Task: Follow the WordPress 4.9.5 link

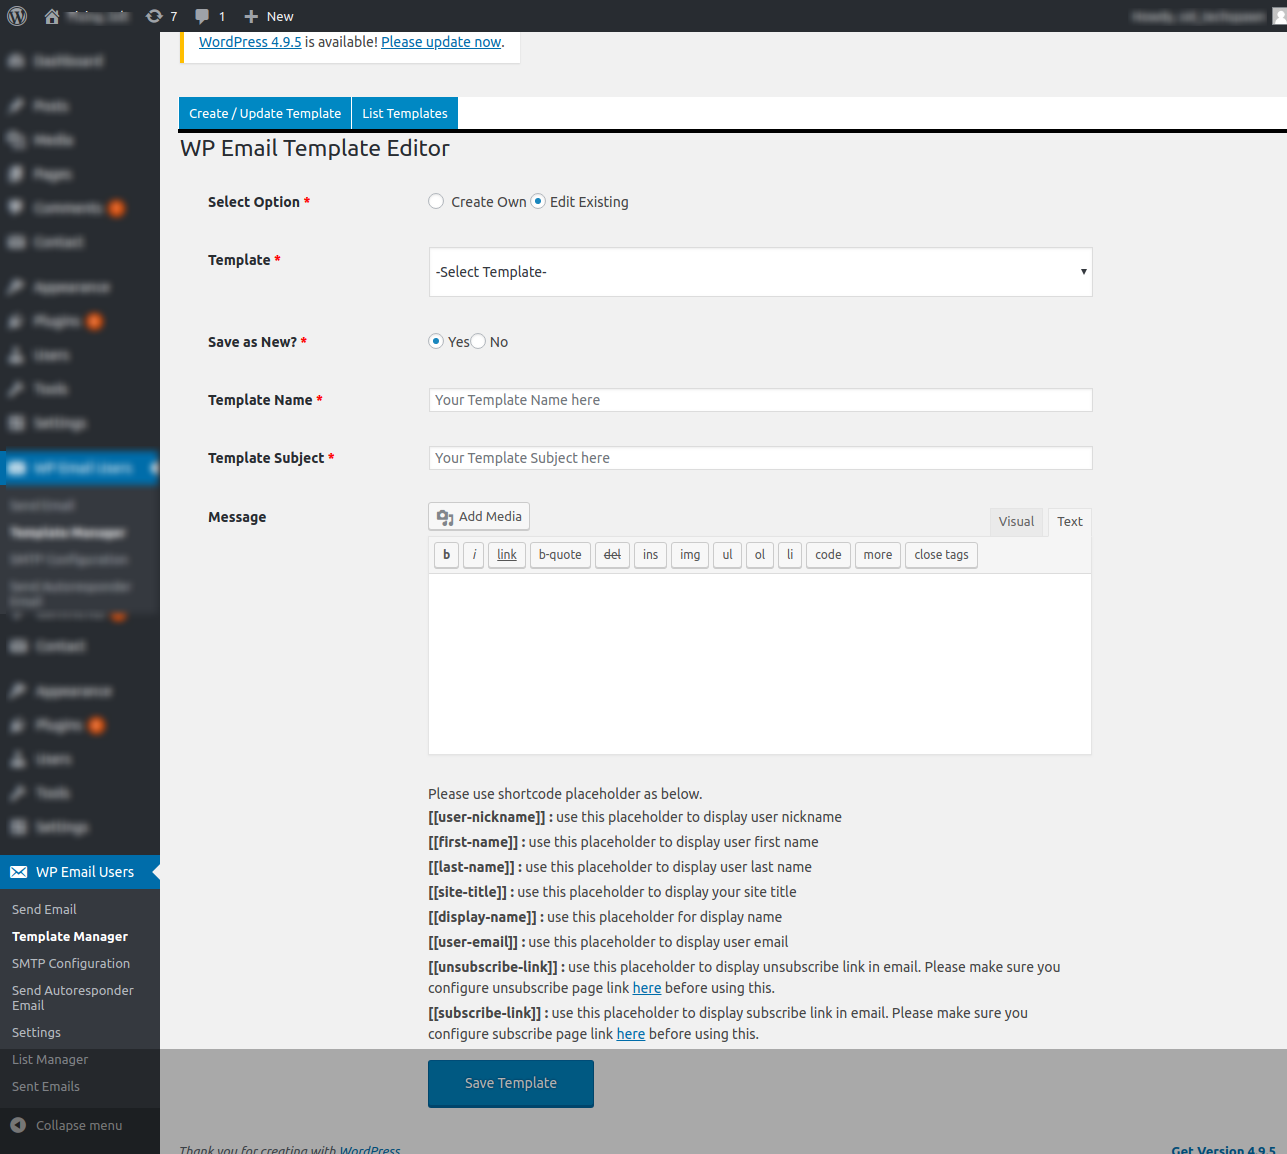Action: tap(250, 42)
